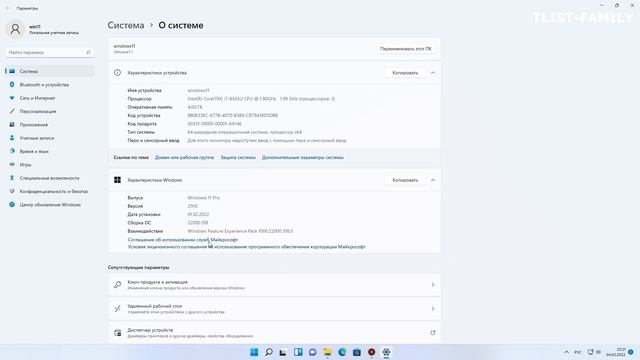640x360 pixels.
Task: Open Центр обновления Windows
Action: click(50, 204)
